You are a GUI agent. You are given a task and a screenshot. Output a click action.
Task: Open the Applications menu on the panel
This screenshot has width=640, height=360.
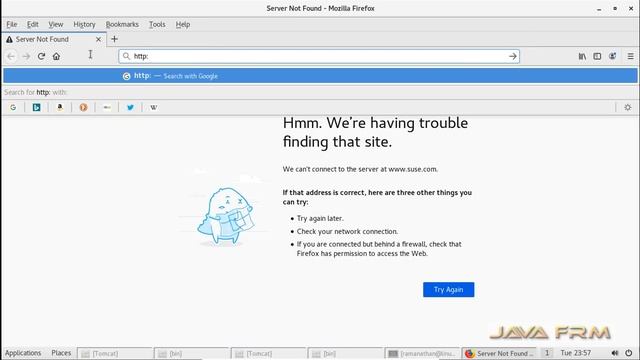click(23, 353)
